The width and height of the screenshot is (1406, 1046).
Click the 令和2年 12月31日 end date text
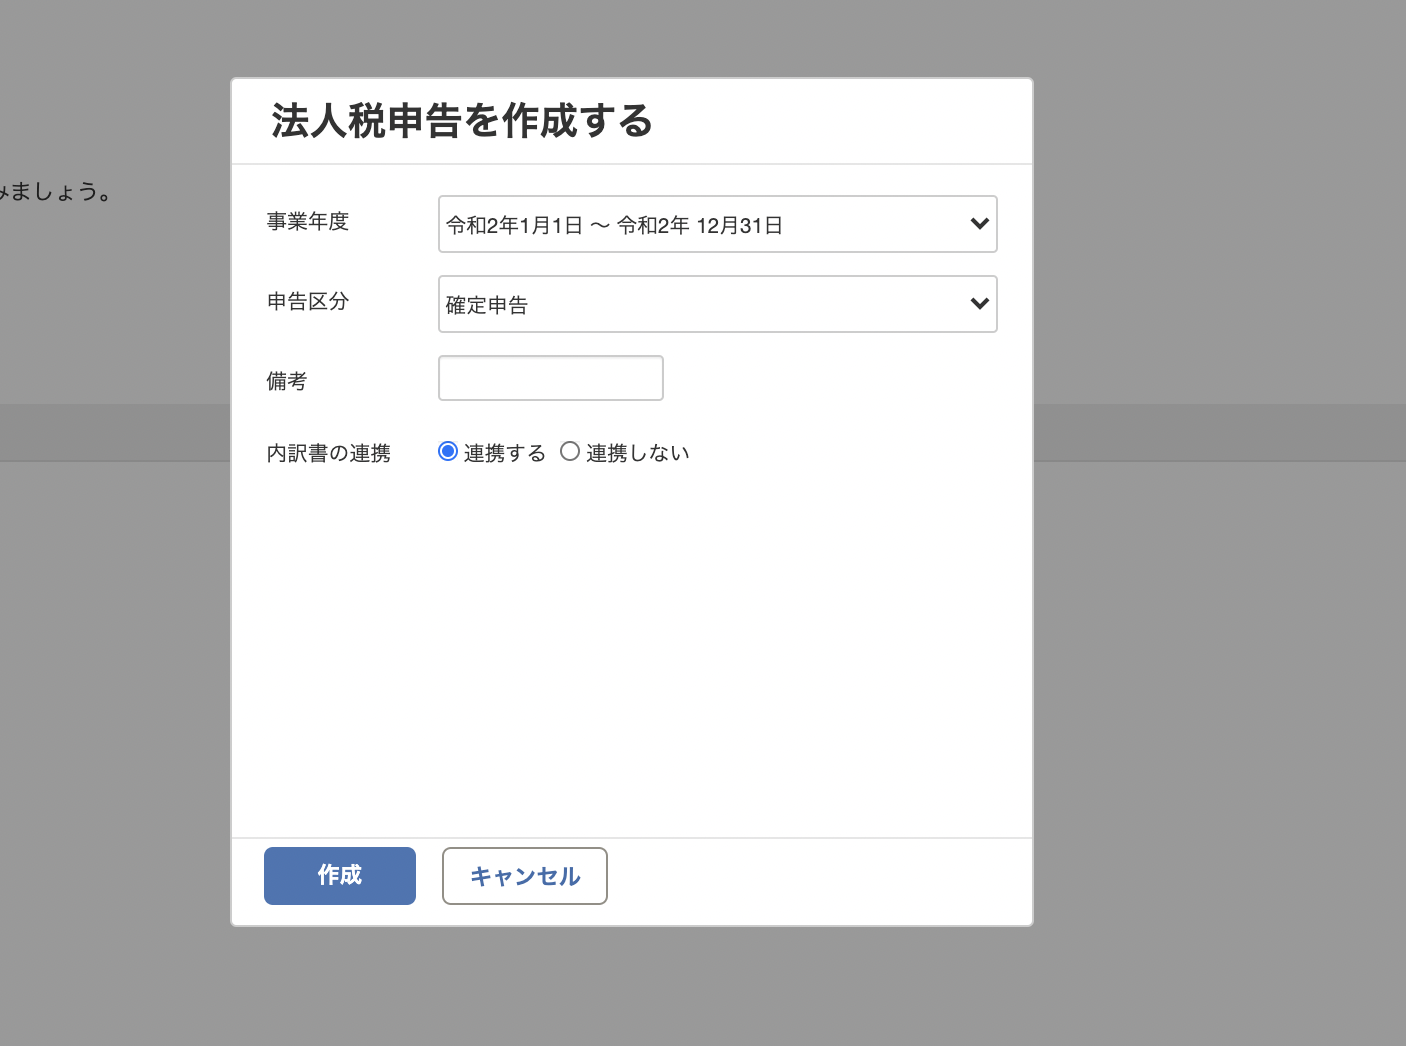pos(700,226)
